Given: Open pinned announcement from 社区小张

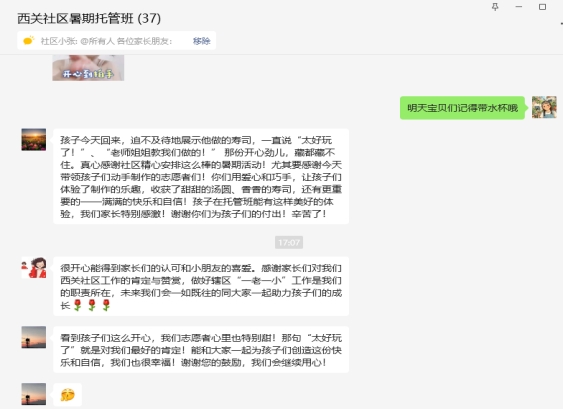Looking at the screenshot, I should click(x=106, y=41).
